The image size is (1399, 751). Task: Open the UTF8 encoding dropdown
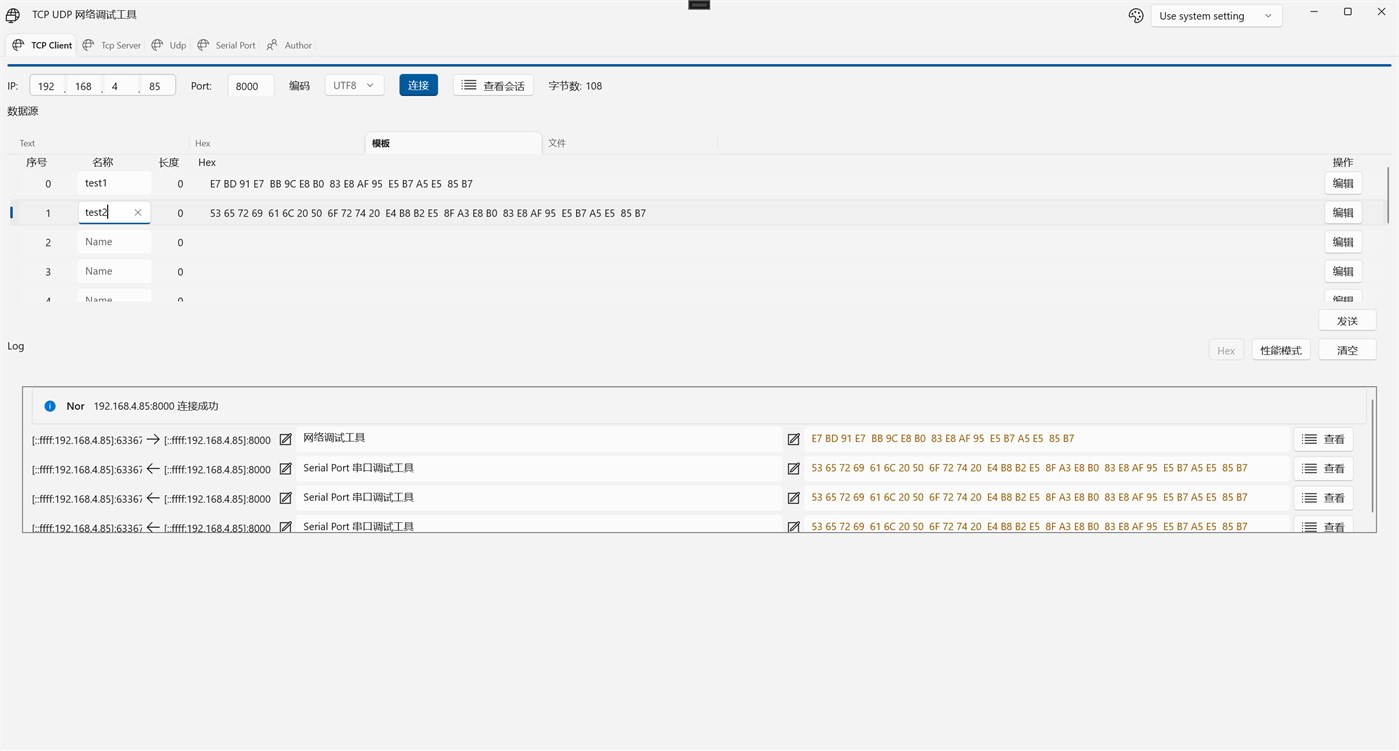tap(354, 86)
